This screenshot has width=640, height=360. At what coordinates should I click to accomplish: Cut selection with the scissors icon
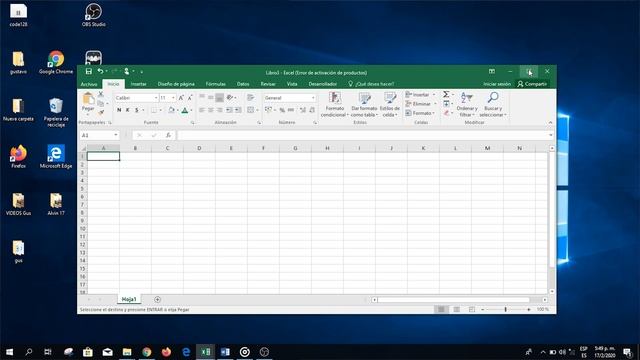point(101,94)
